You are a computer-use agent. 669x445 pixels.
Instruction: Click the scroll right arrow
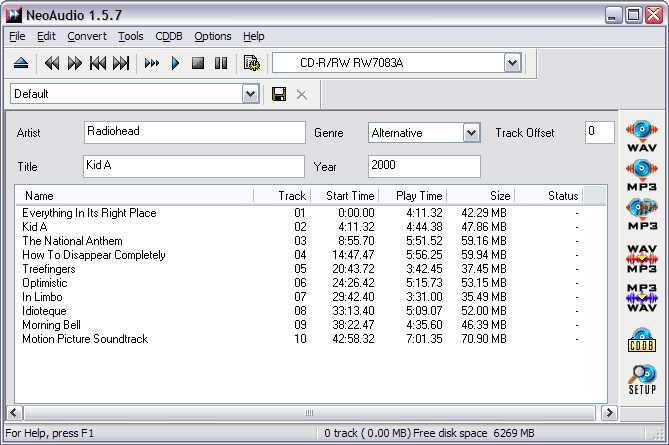[x=609, y=413]
